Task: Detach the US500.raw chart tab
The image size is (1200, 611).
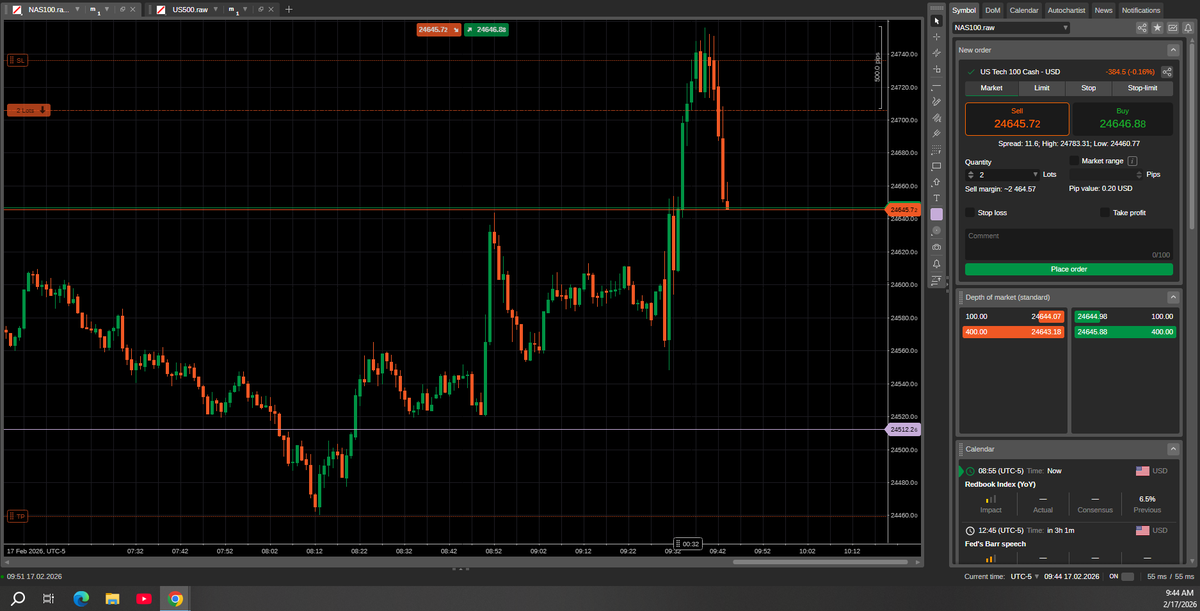Action: pos(259,9)
